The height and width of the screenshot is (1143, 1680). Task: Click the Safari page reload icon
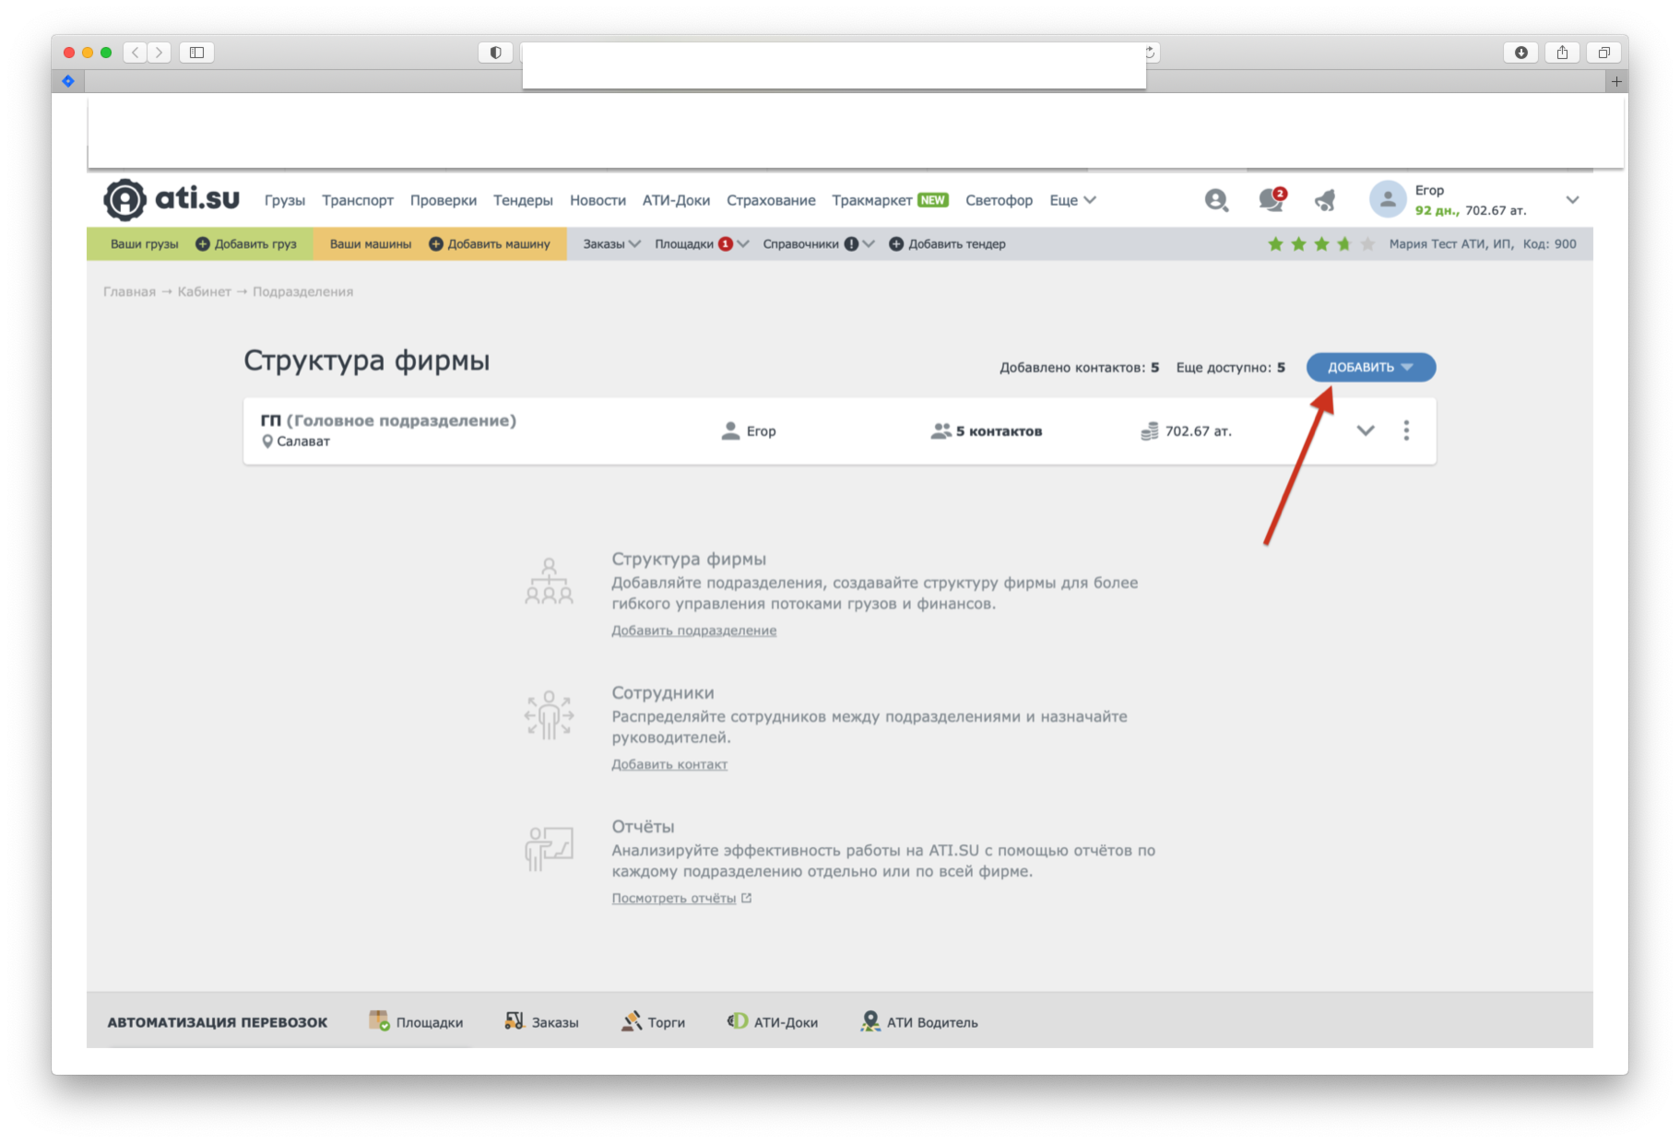click(1150, 52)
